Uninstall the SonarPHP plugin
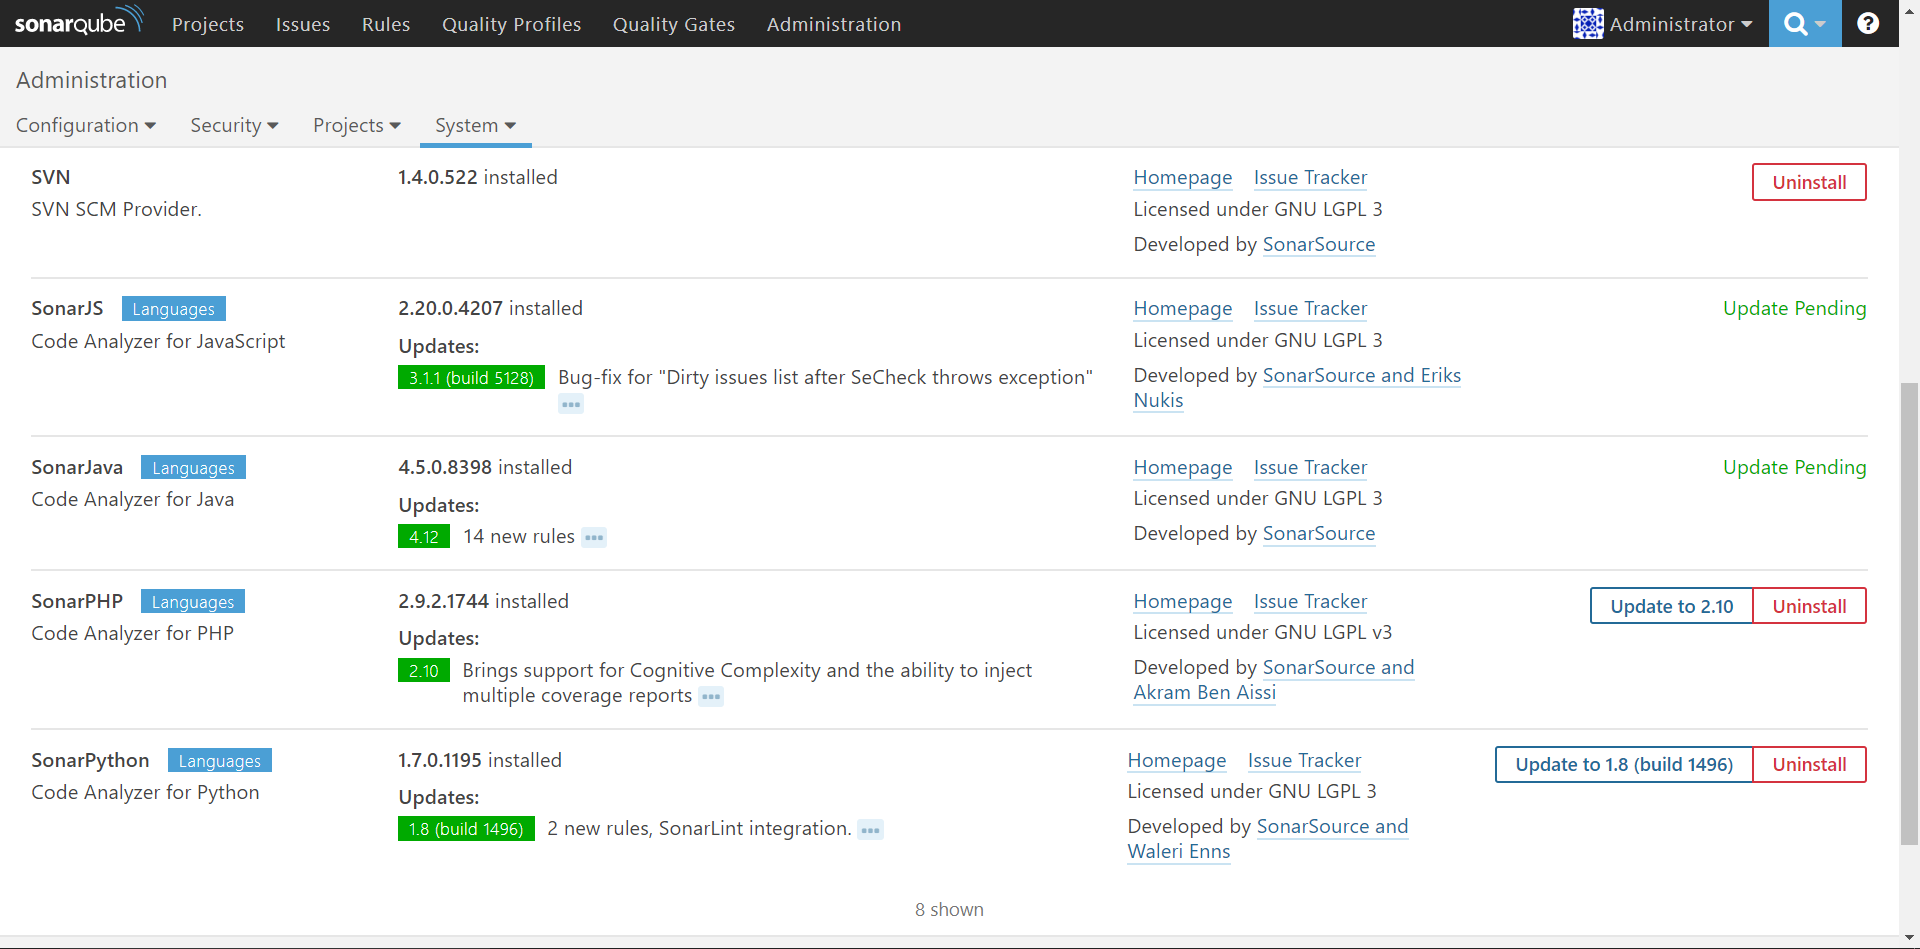The width and height of the screenshot is (1920, 949). 1809,606
